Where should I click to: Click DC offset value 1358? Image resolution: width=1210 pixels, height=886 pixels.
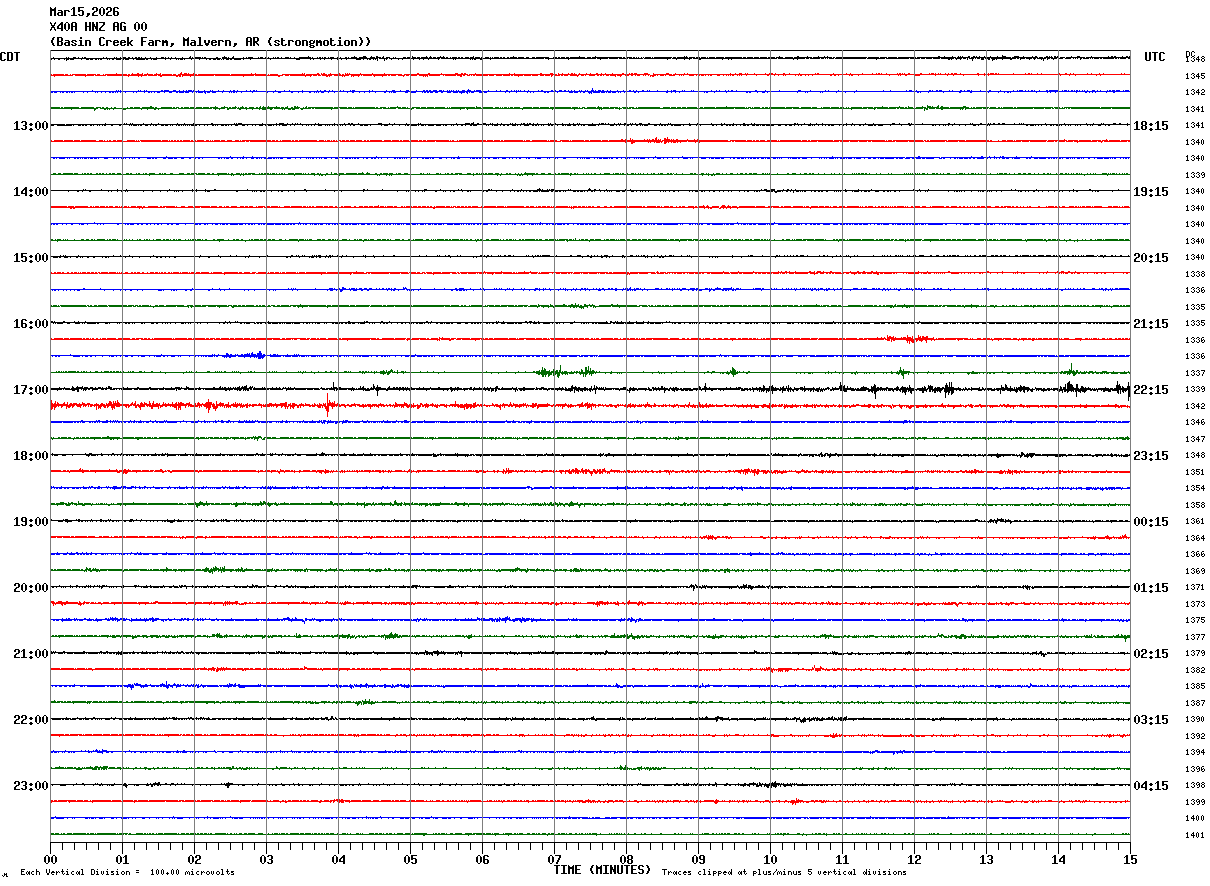point(1195,505)
